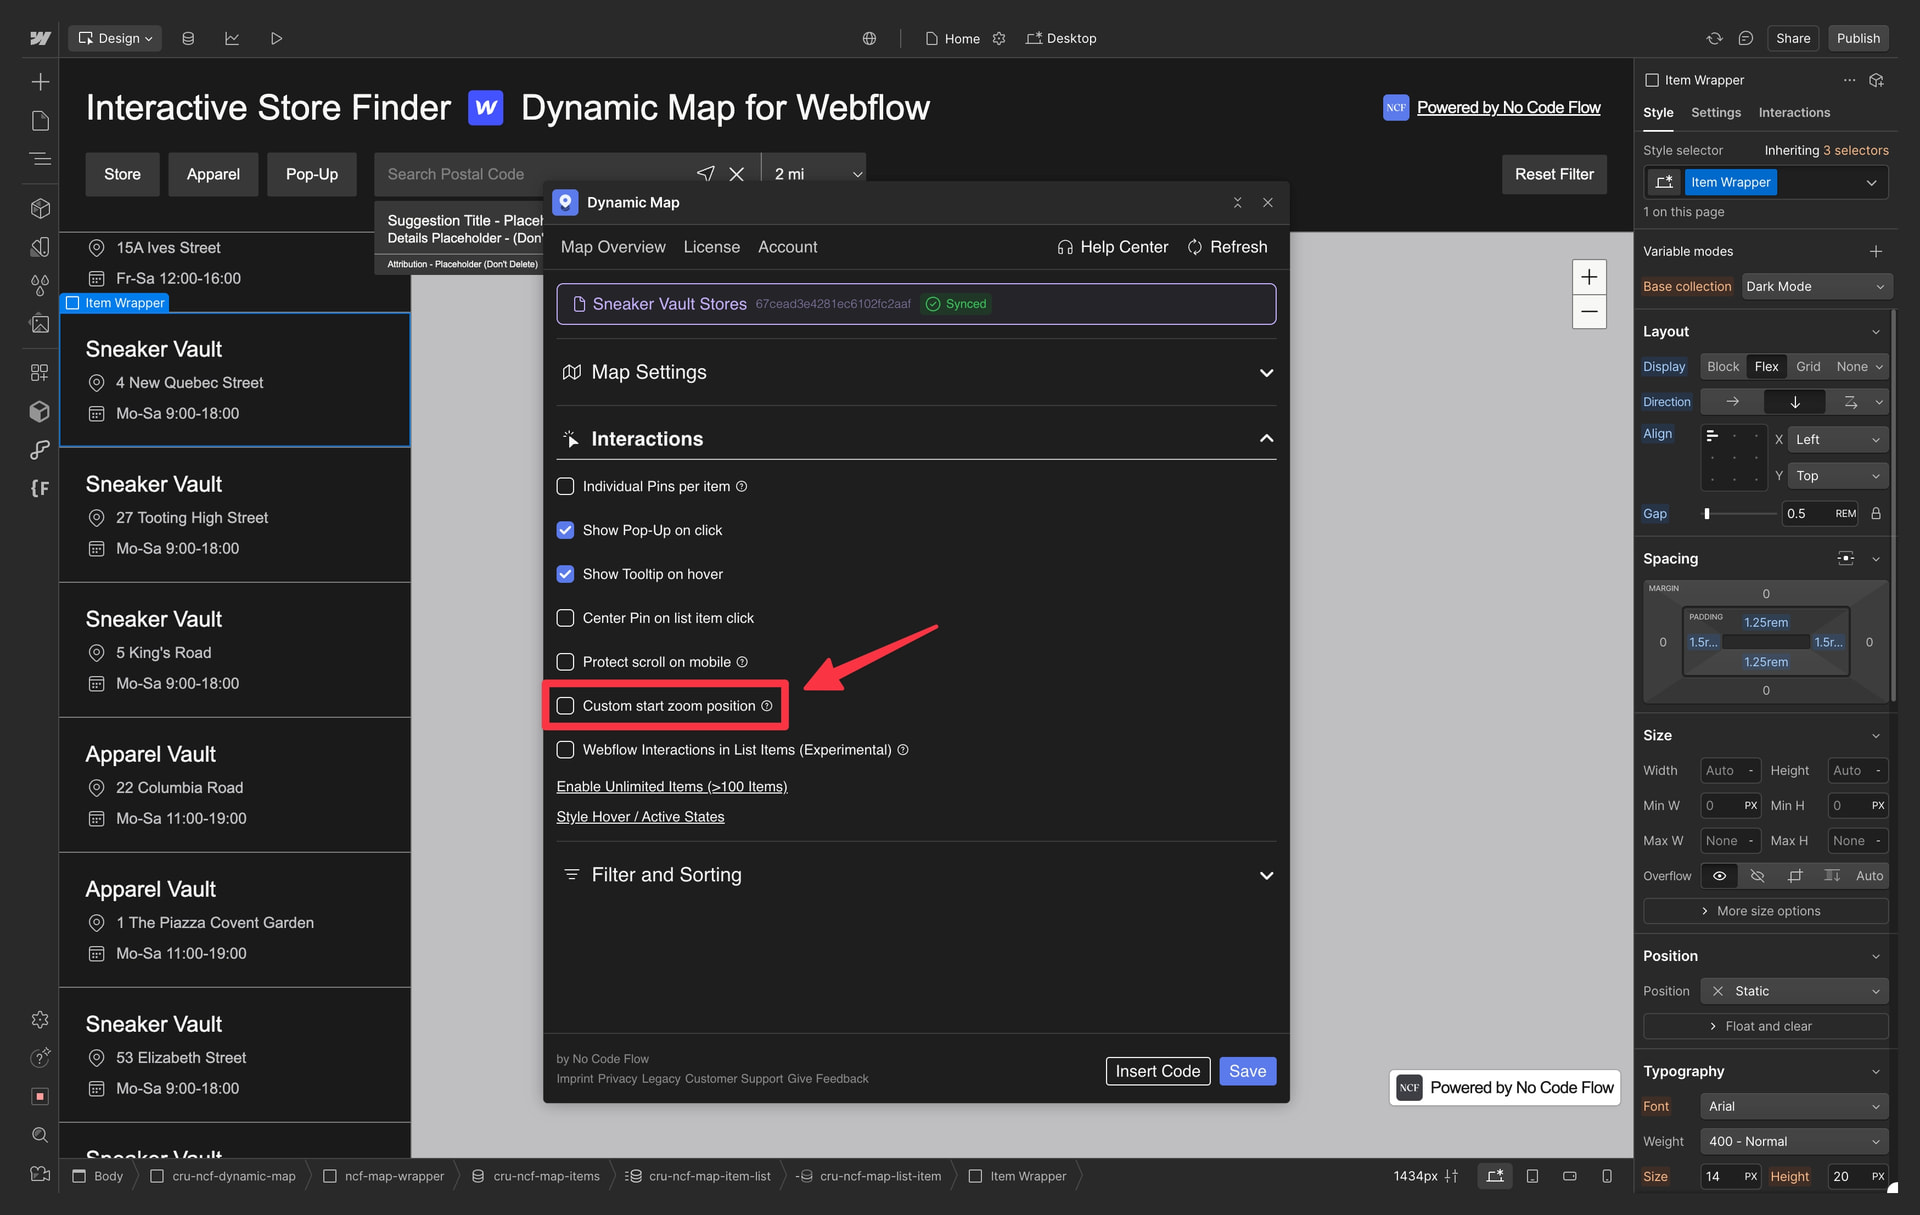Open the 2 mi radius dropdown
Viewport: 1920px width, 1215px height.
coord(814,174)
